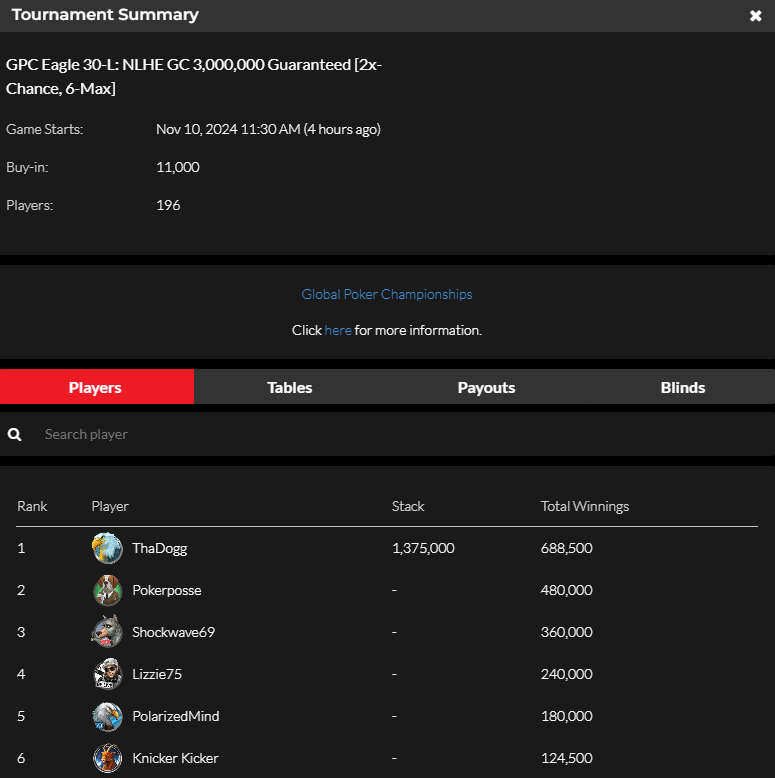775x778 pixels.
Task: Click winnings value 240,000
Action: [x=567, y=674]
